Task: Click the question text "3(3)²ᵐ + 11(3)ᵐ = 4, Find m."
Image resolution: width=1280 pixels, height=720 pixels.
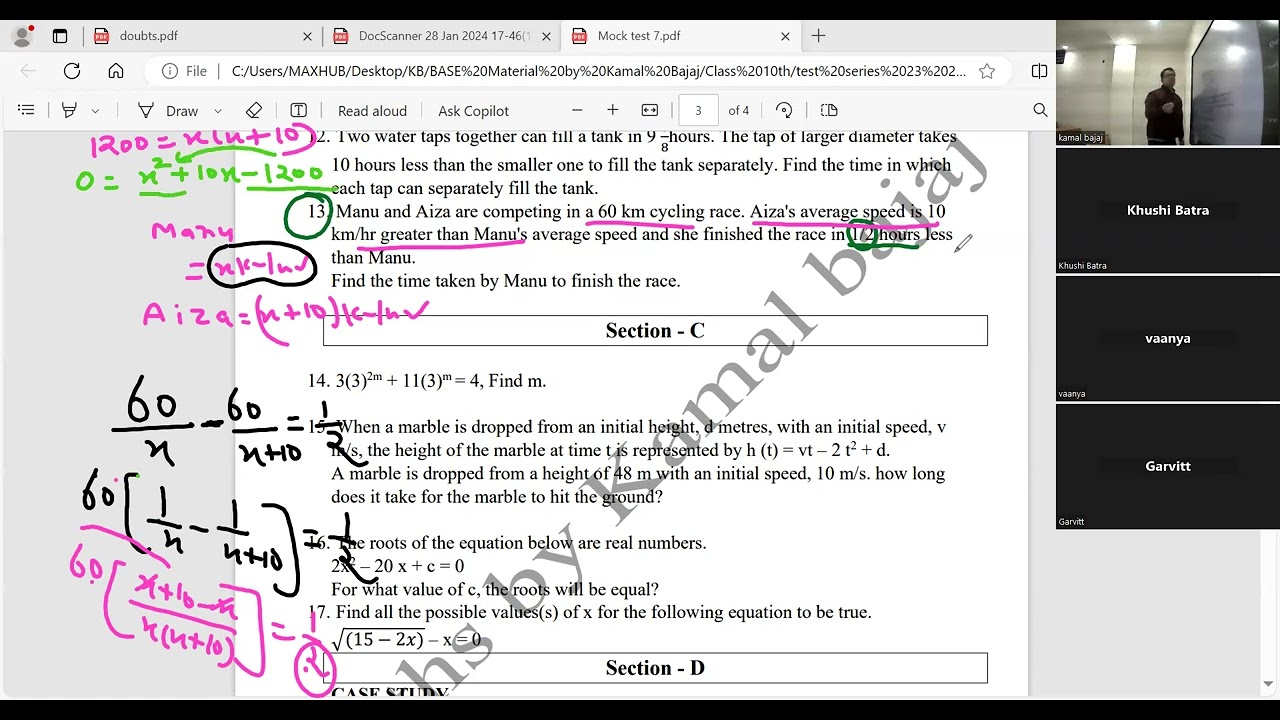Action: (441, 380)
